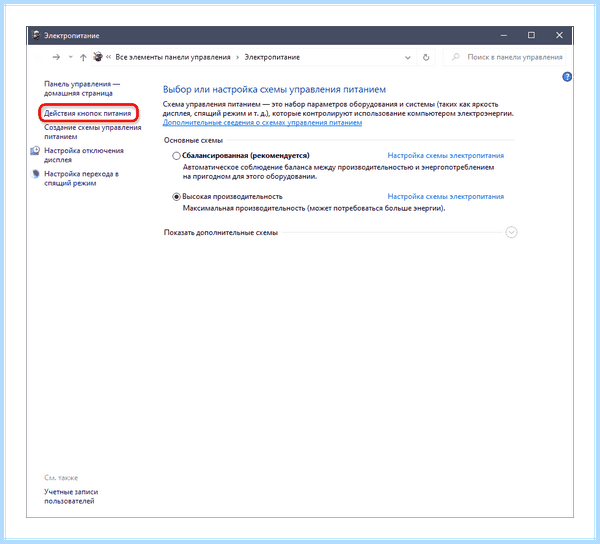Viewport: 600px width, 544px height.
Task: Open Настройка отключения дисплея
Action: (84, 155)
